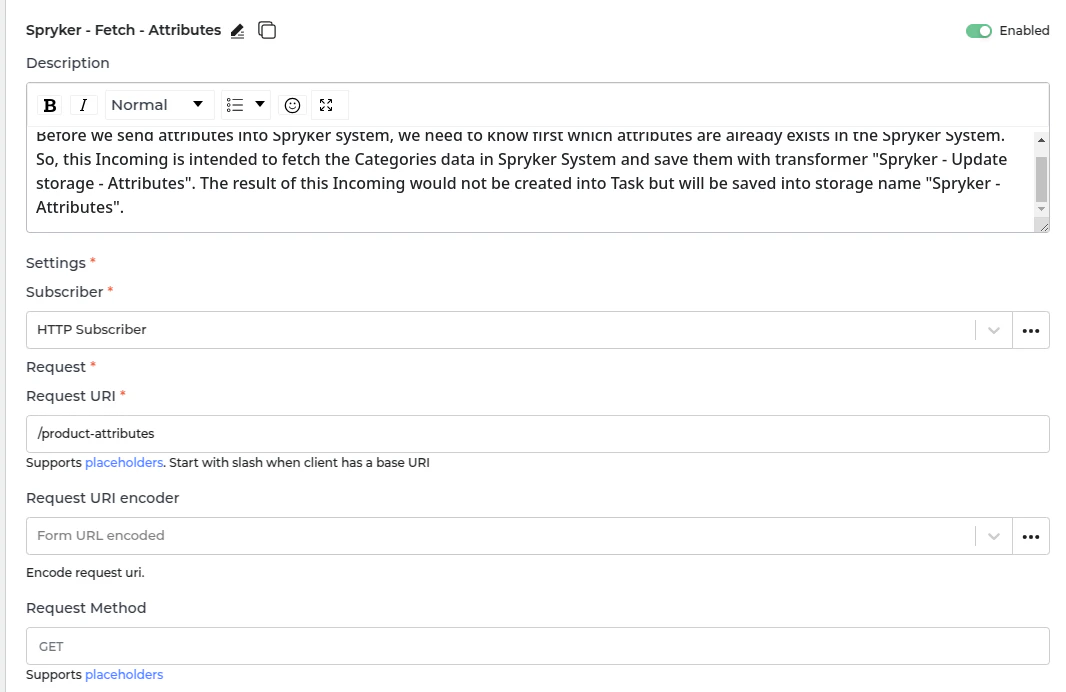Edit the Spryker - Fetch - Attributes title
Image resolution: width=1066 pixels, height=692 pixels.
tap(237, 31)
